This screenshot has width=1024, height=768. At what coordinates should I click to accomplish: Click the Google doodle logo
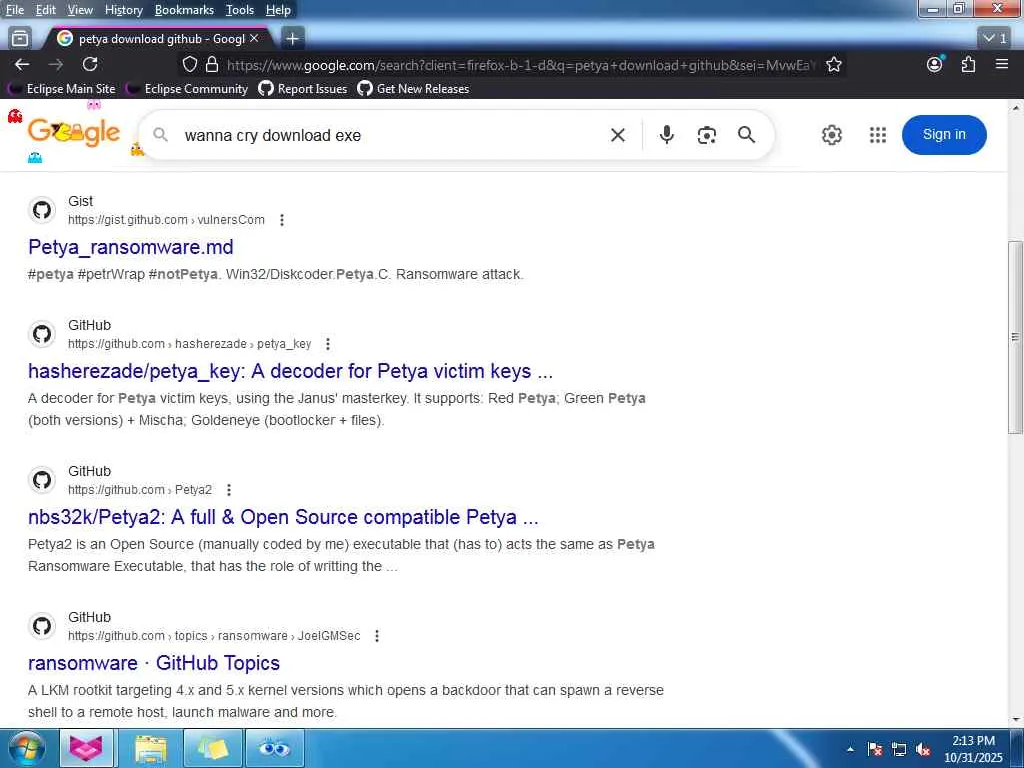point(74,133)
